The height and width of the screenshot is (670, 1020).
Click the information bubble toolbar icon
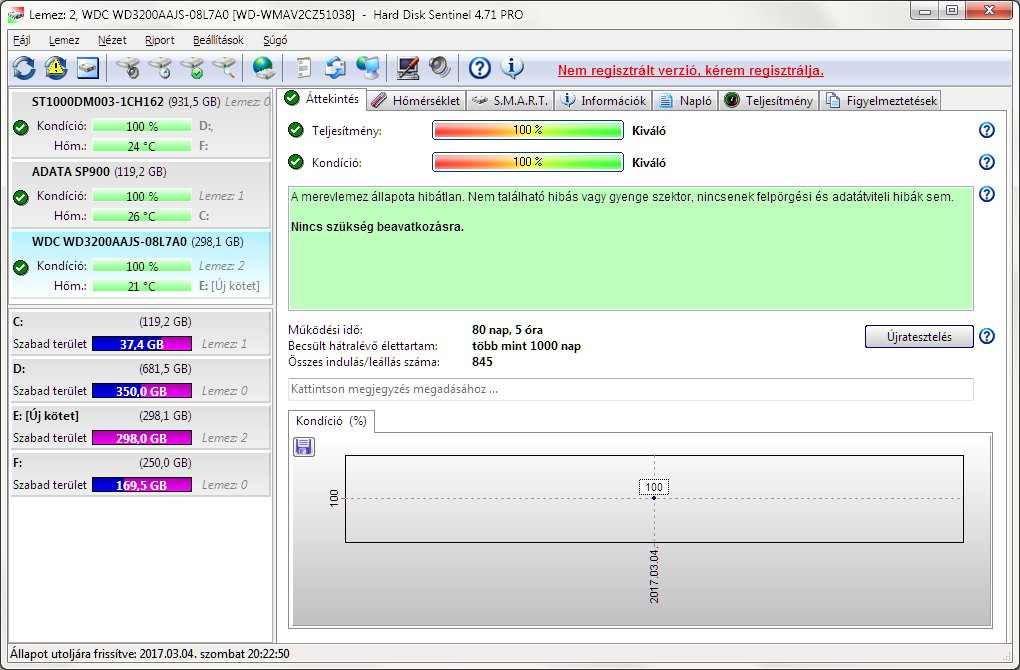coord(513,68)
